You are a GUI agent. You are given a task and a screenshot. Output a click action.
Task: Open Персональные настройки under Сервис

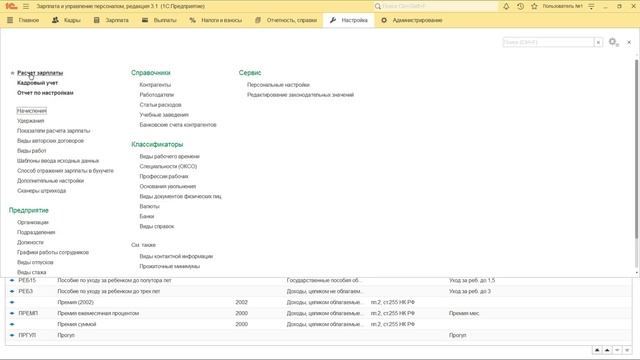[278, 85]
